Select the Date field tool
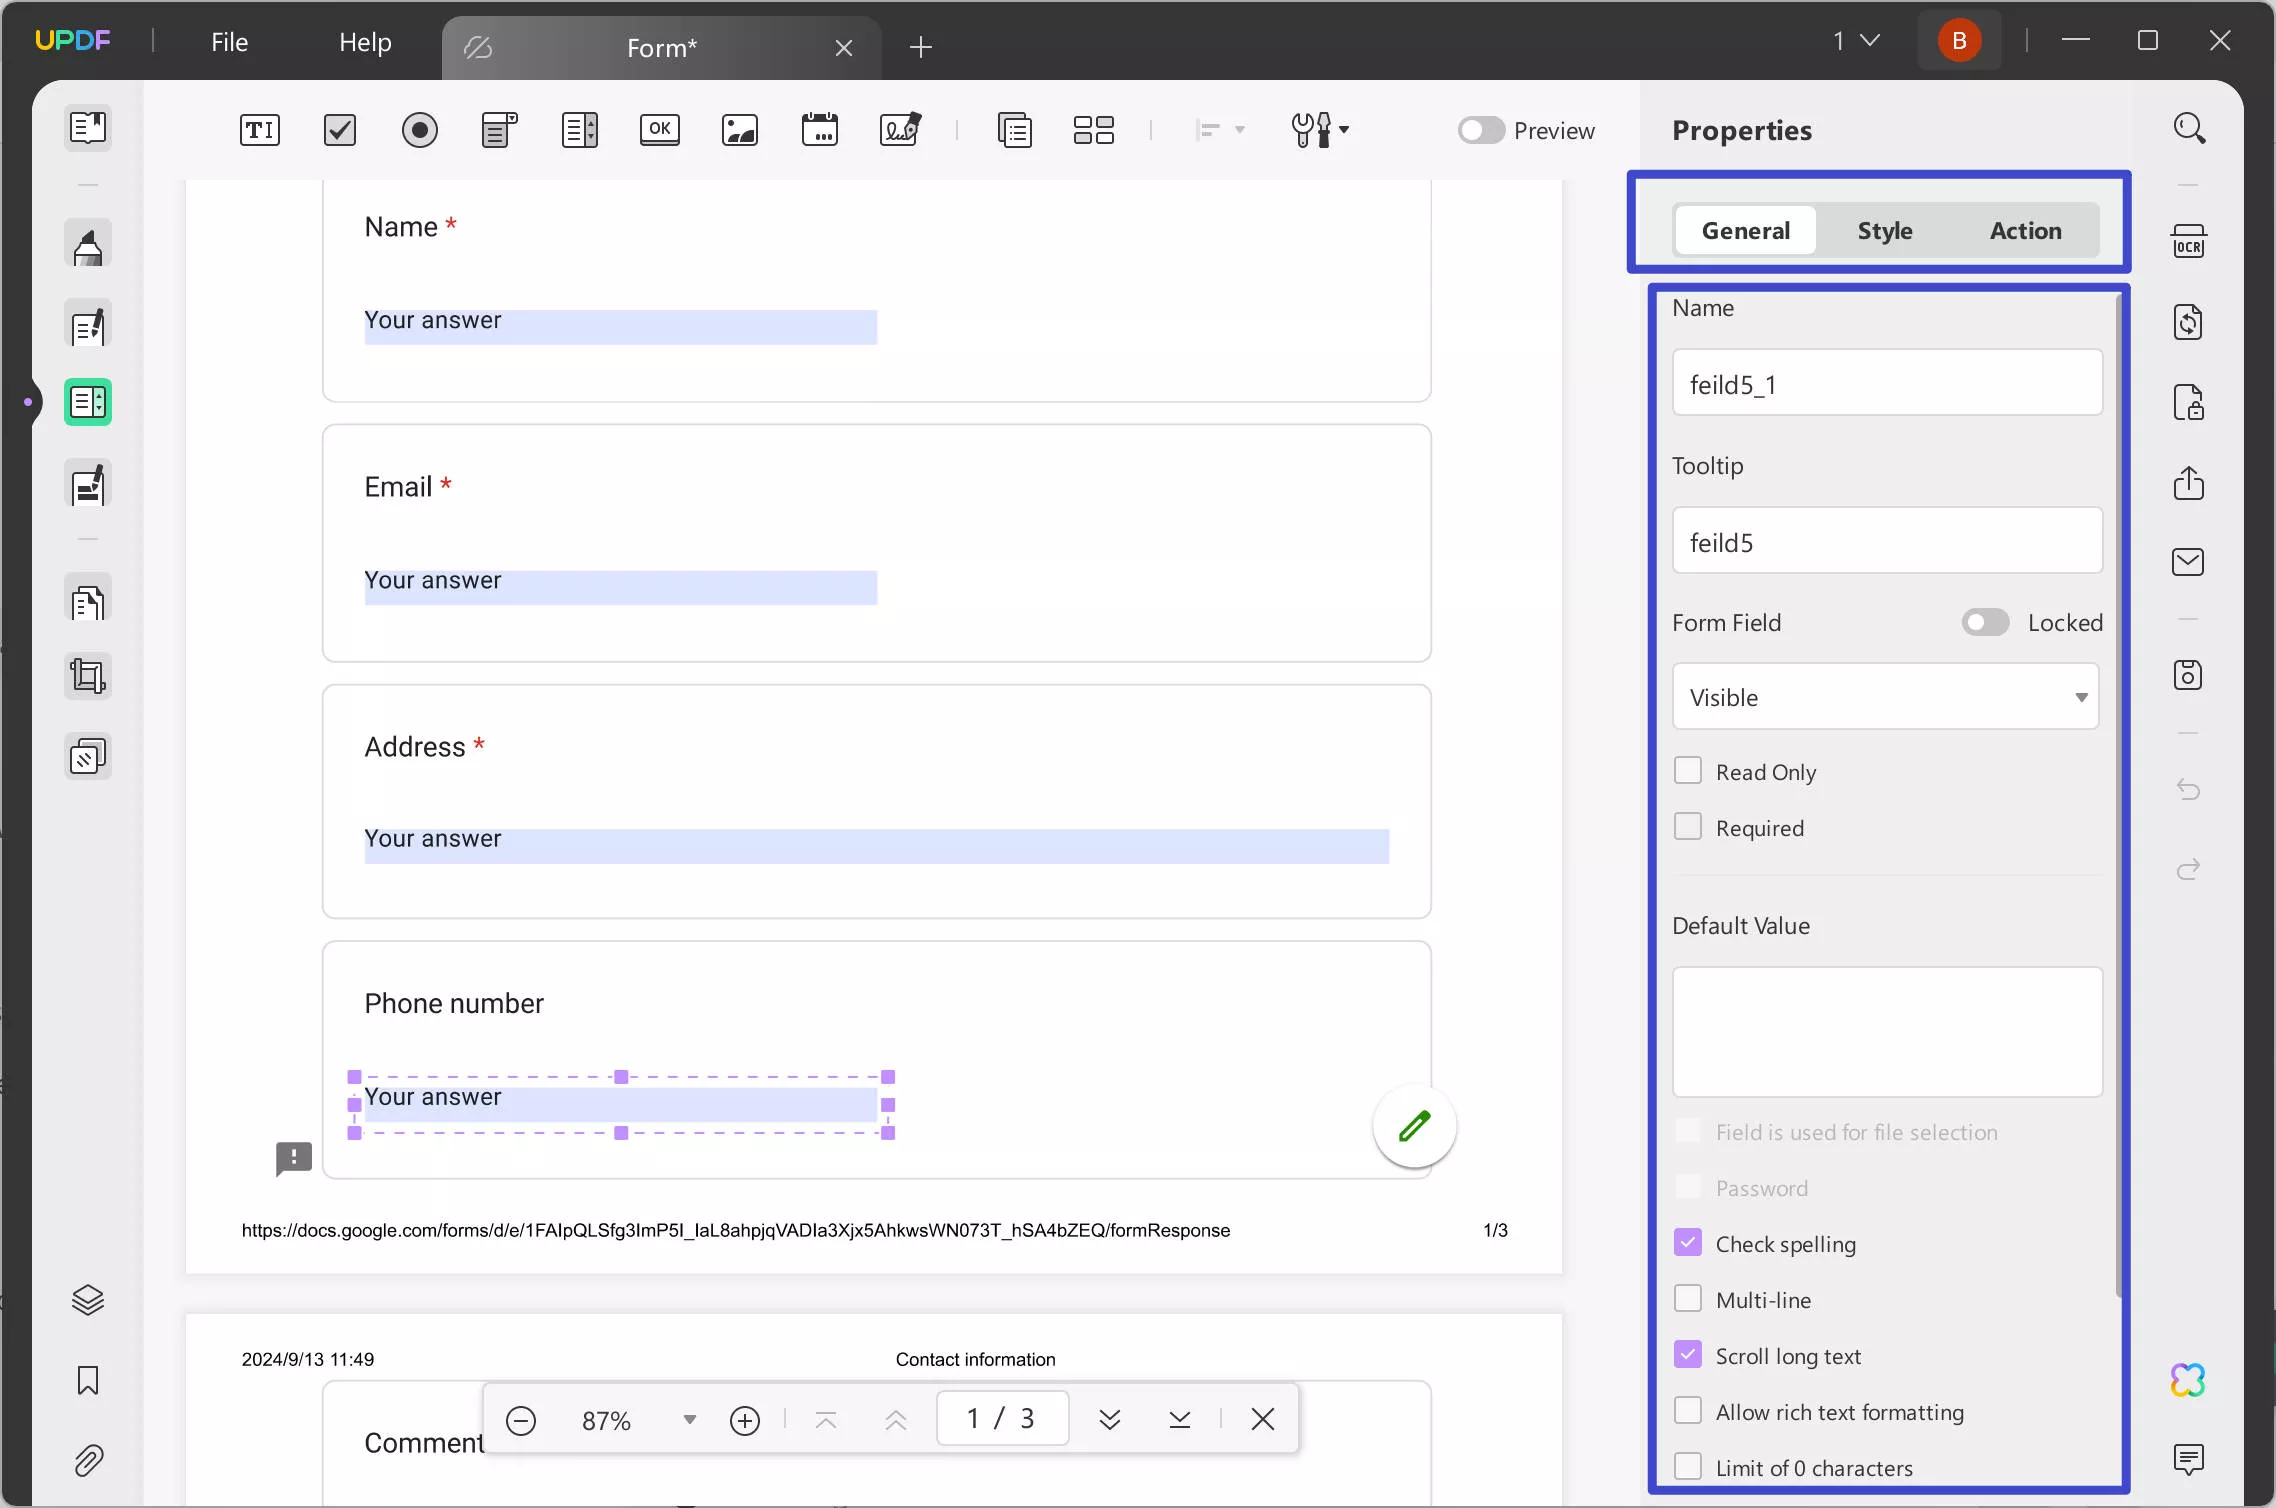This screenshot has width=2276, height=1508. (819, 130)
